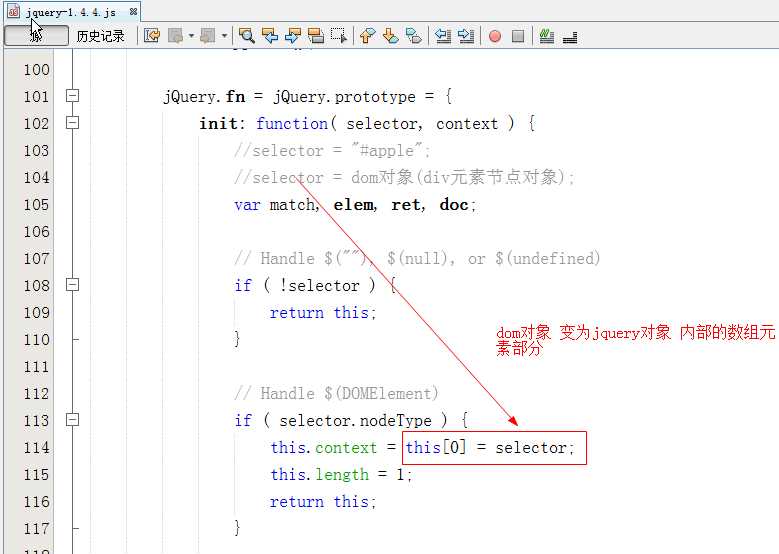Click the green Uncomment icon

pos(546,36)
